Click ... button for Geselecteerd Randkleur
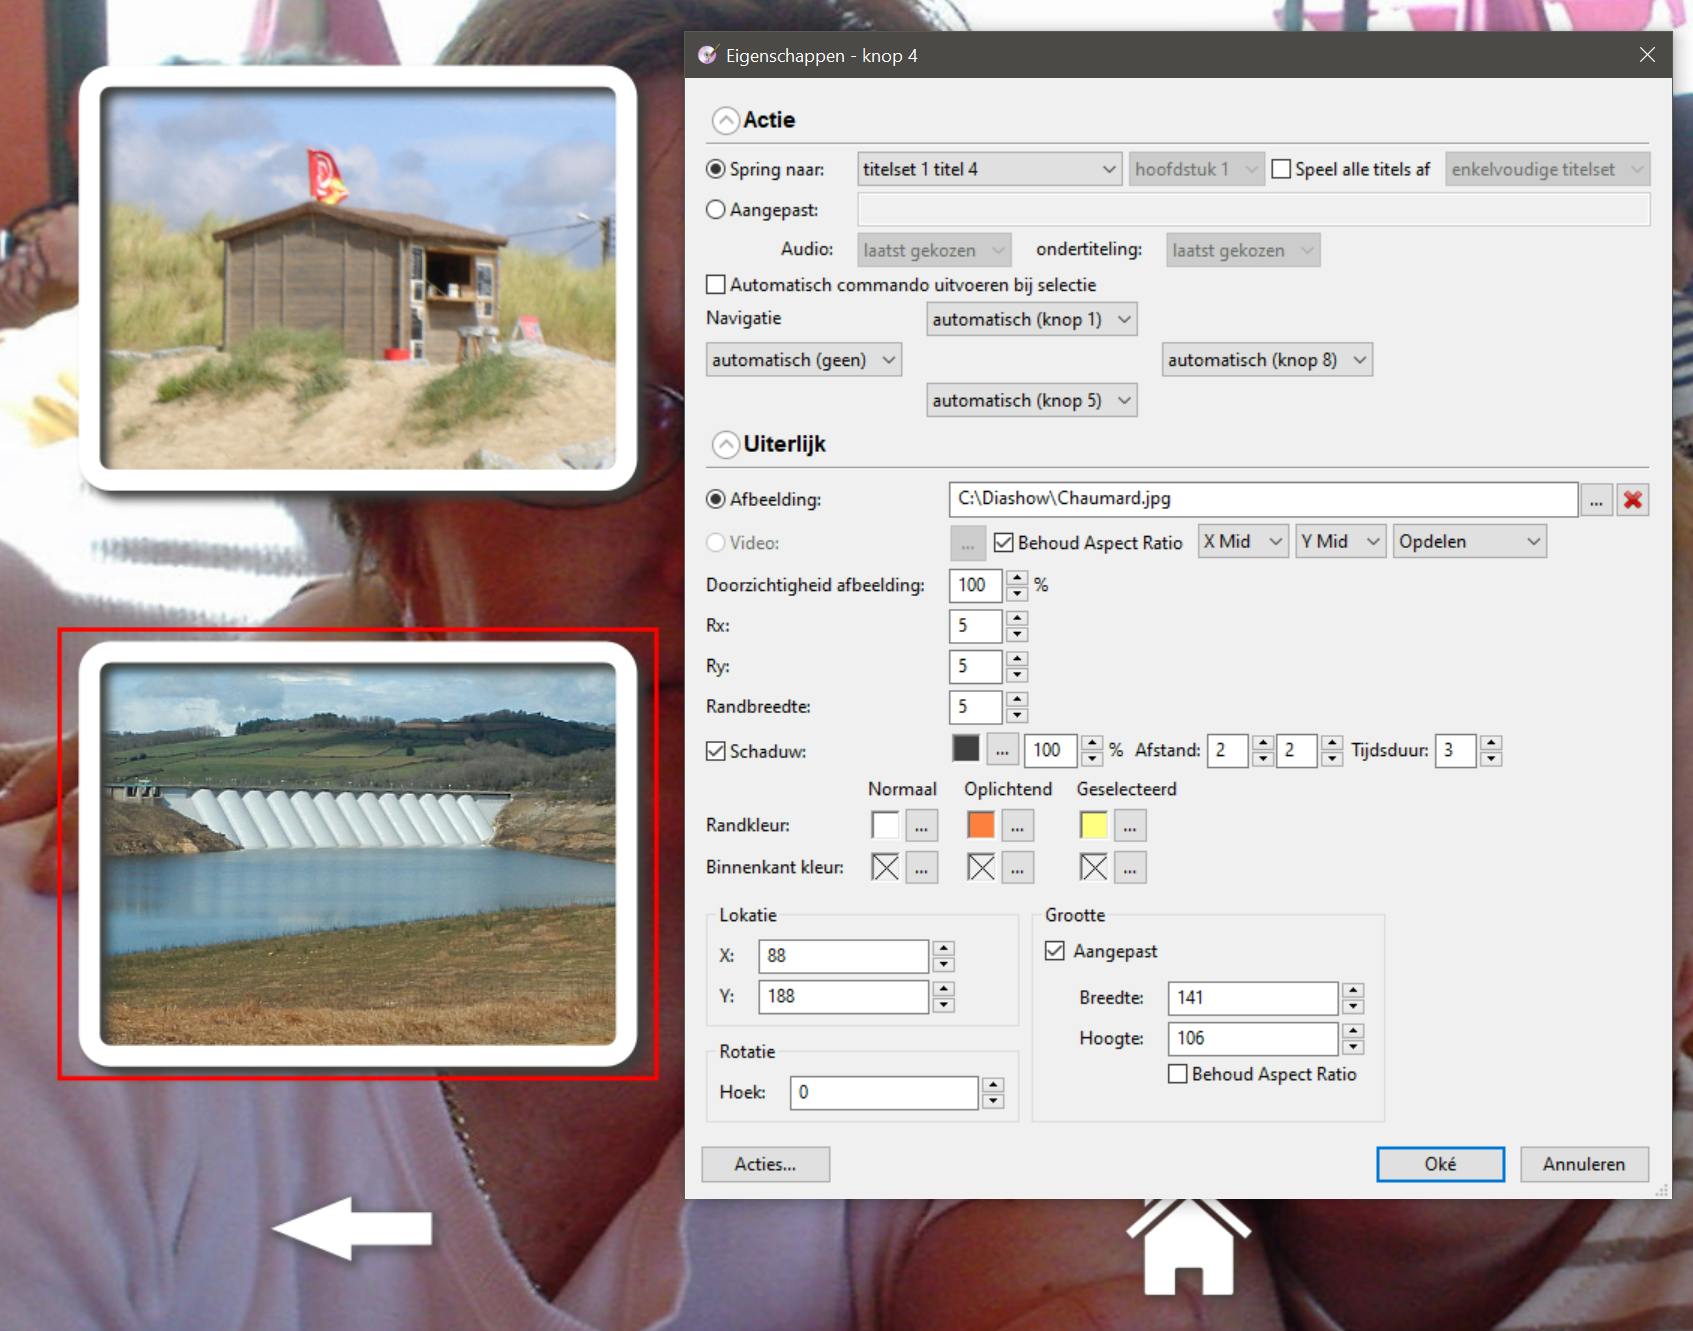1693x1331 pixels. tap(1130, 826)
